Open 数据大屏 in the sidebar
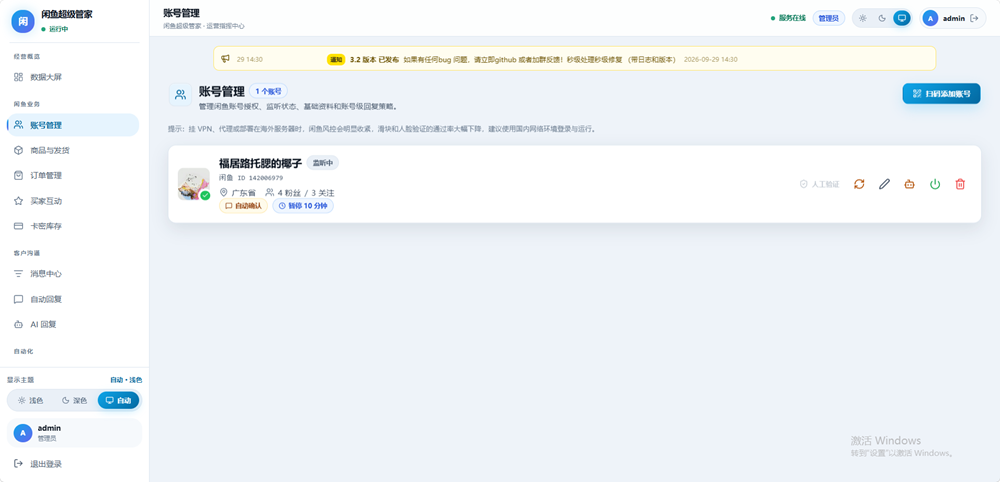The image size is (1000, 482). (73, 77)
